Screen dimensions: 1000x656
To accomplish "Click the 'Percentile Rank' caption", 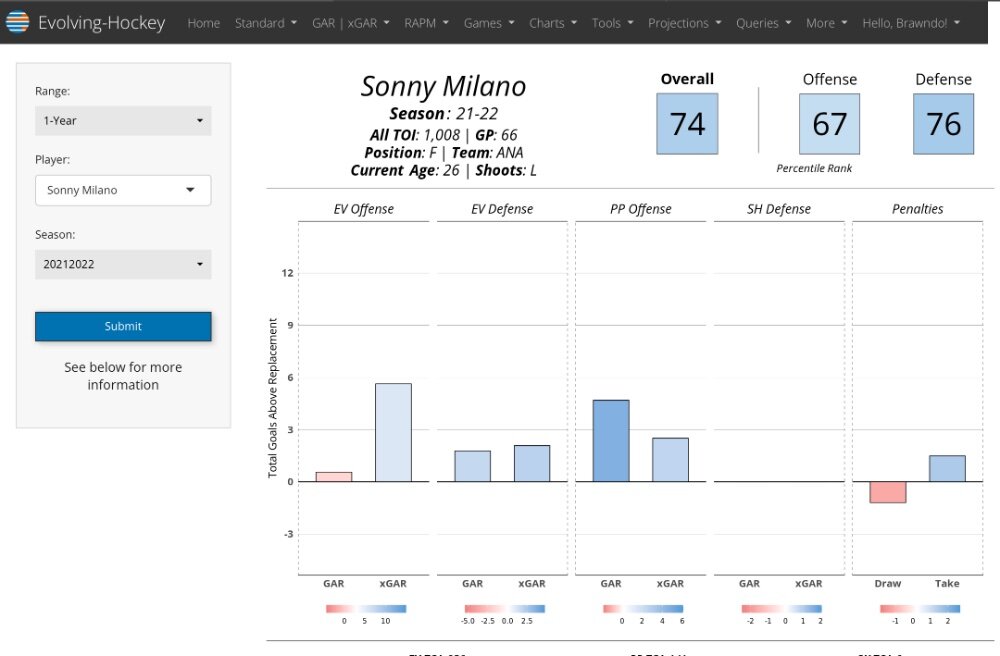I will pos(814,168).
